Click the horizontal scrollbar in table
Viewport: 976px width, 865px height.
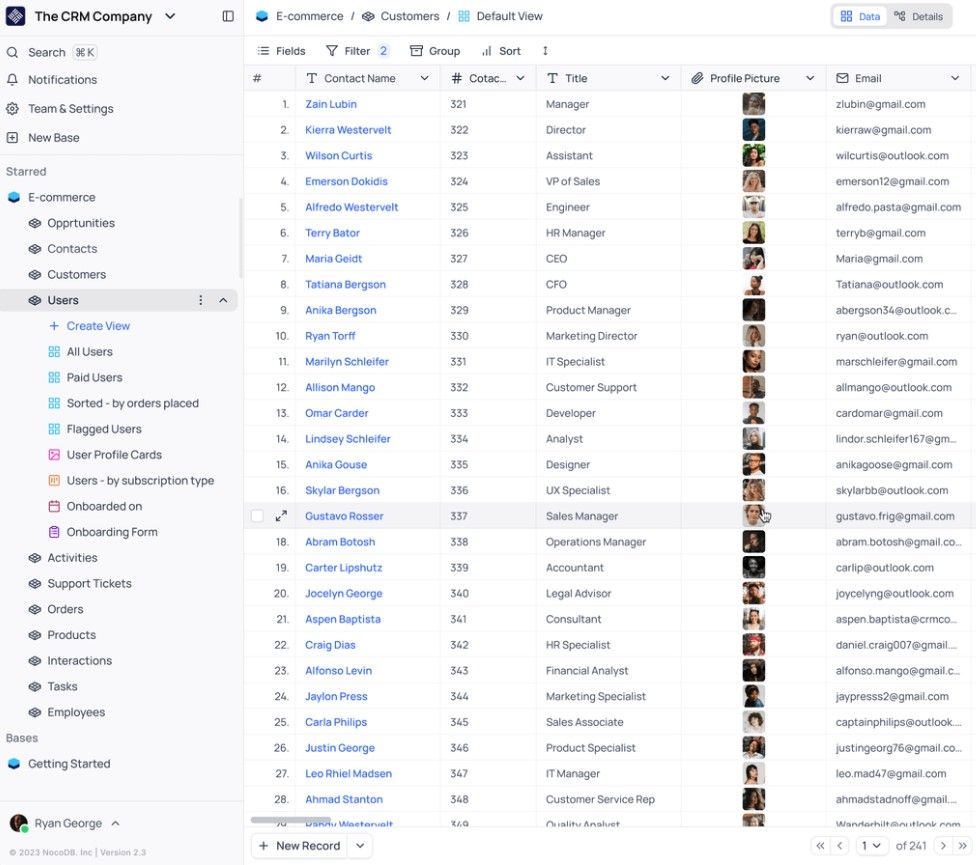tap(291, 820)
